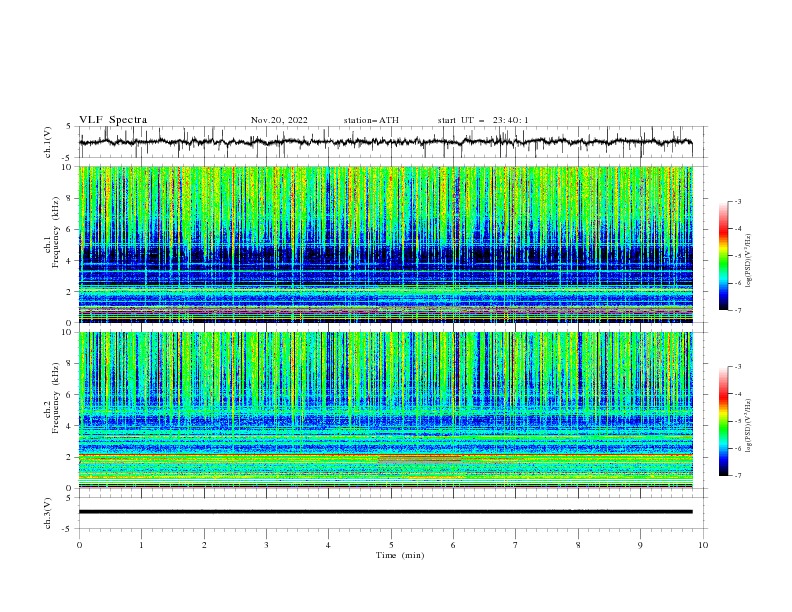Click the lower PSD color scale bar
Screen dimensions: 792x612
[x=723, y=421]
